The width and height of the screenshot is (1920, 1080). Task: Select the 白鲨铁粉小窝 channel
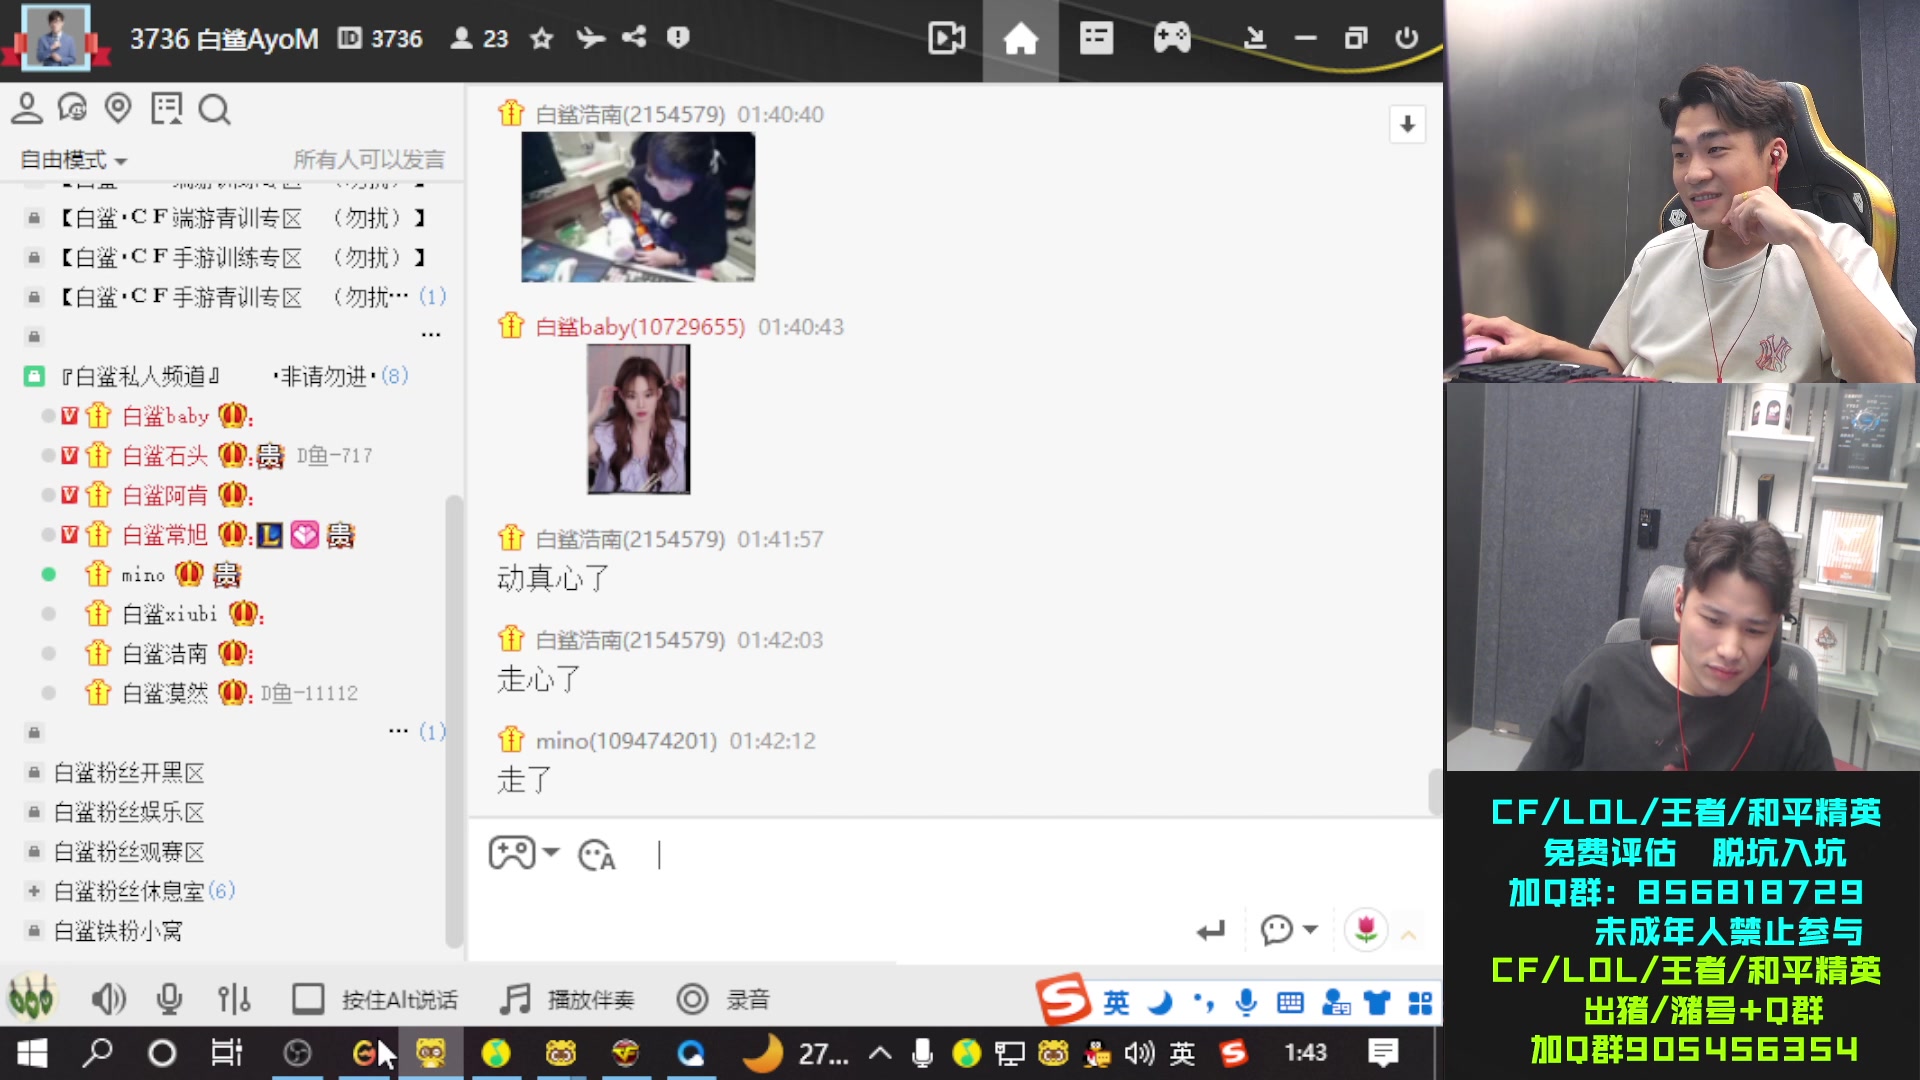pos(118,931)
